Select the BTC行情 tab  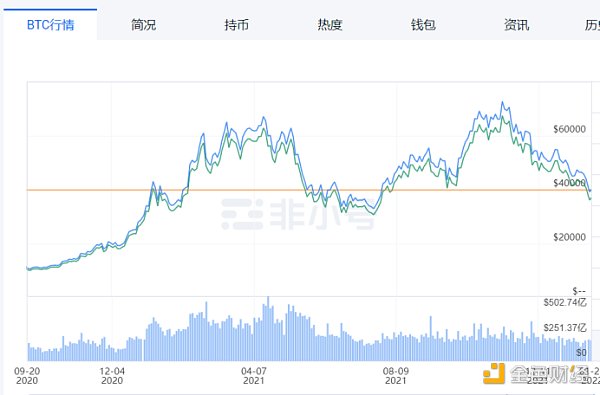tap(50, 25)
